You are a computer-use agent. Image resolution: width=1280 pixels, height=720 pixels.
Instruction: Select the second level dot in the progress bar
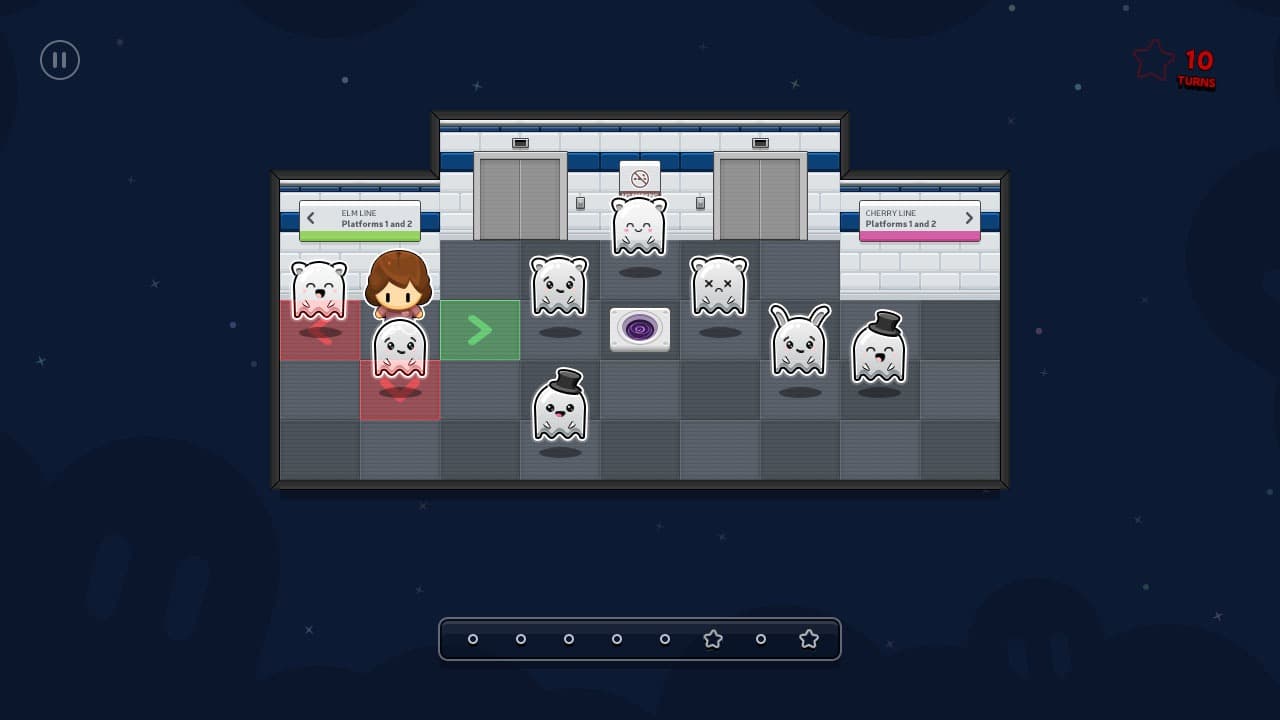pyautogui.click(x=521, y=639)
